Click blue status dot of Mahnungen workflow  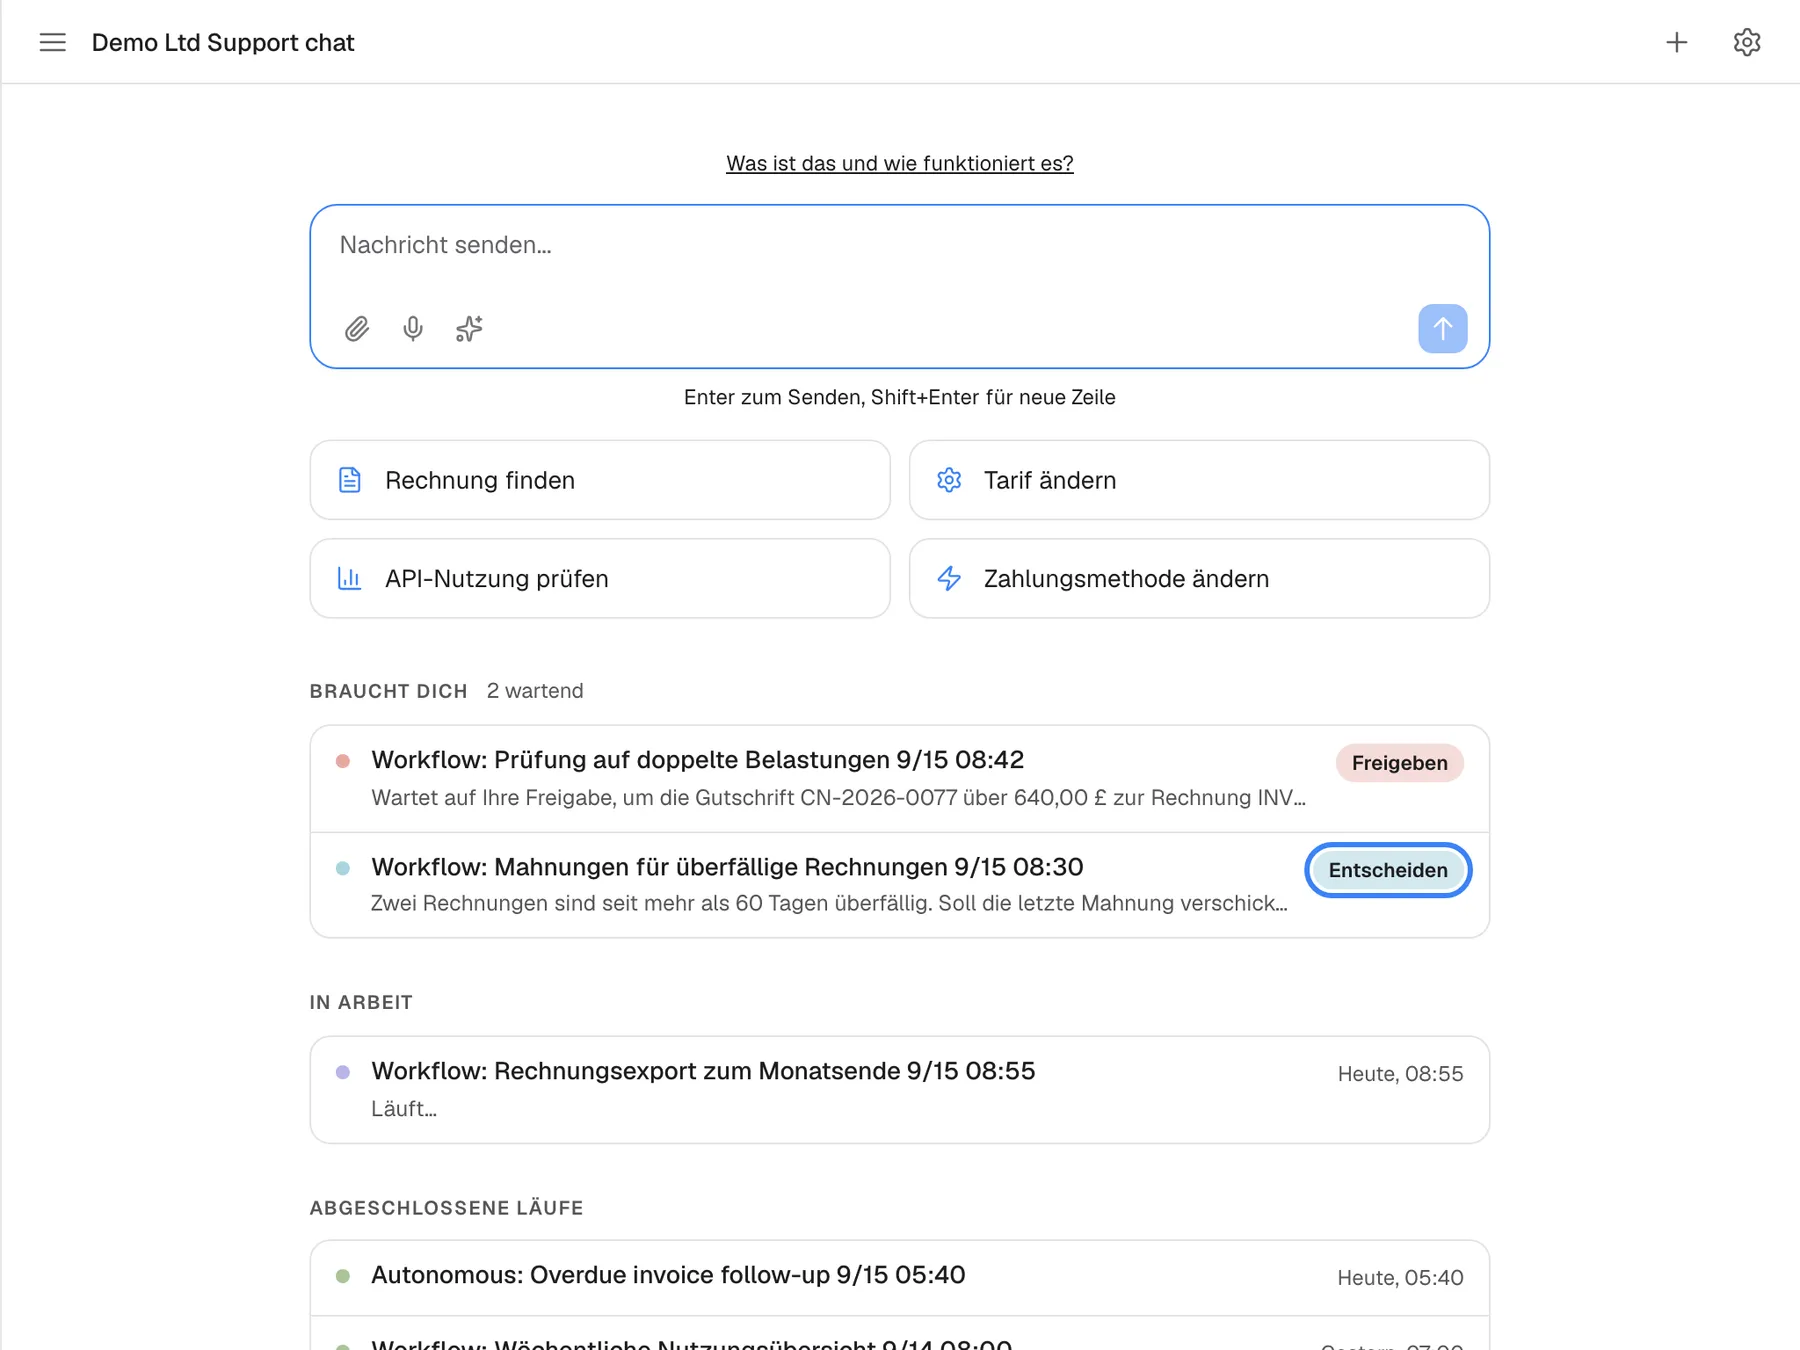tap(343, 868)
